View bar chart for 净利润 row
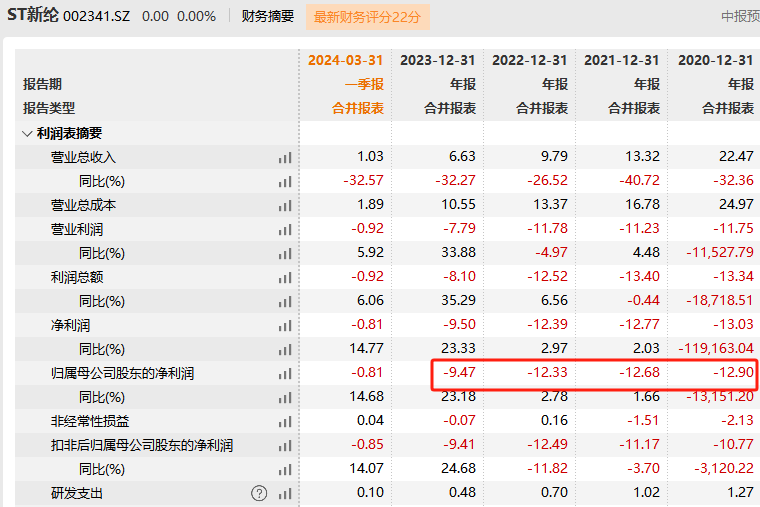Screen dimensions: 760x507 point(285,325)
